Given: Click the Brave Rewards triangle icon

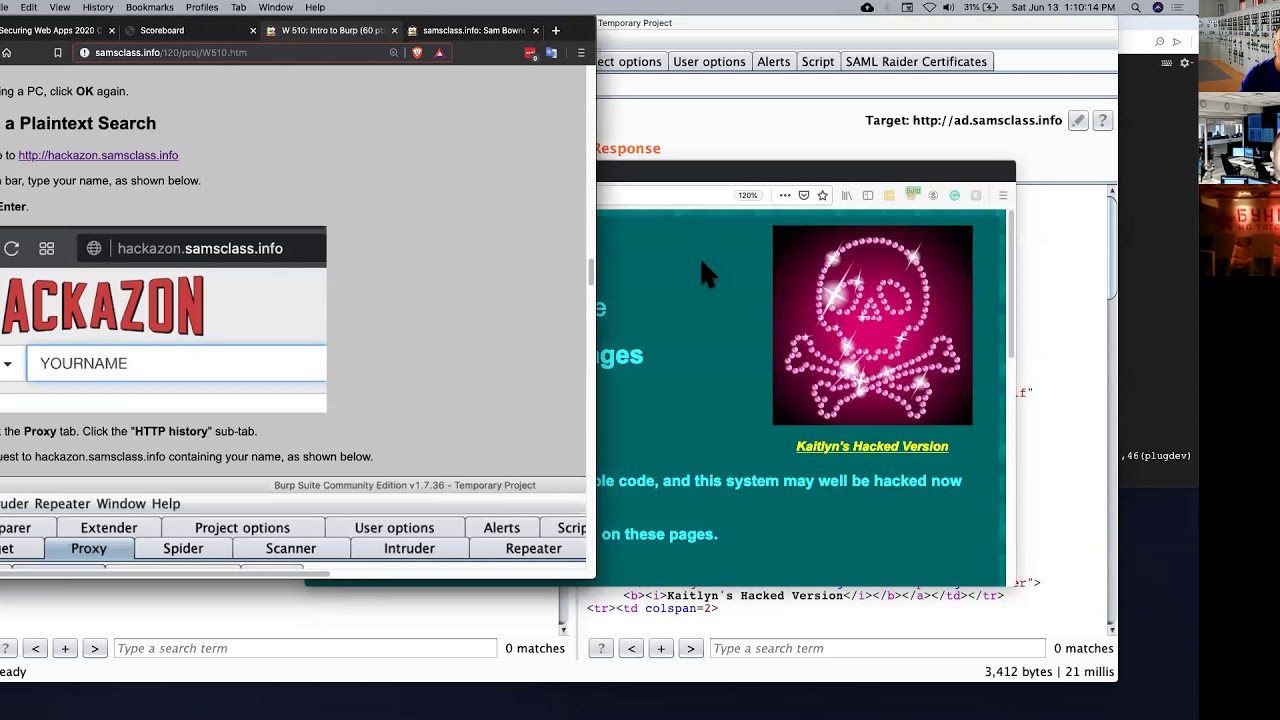Looking at the screenshot, I should click(x=439, y=53).
